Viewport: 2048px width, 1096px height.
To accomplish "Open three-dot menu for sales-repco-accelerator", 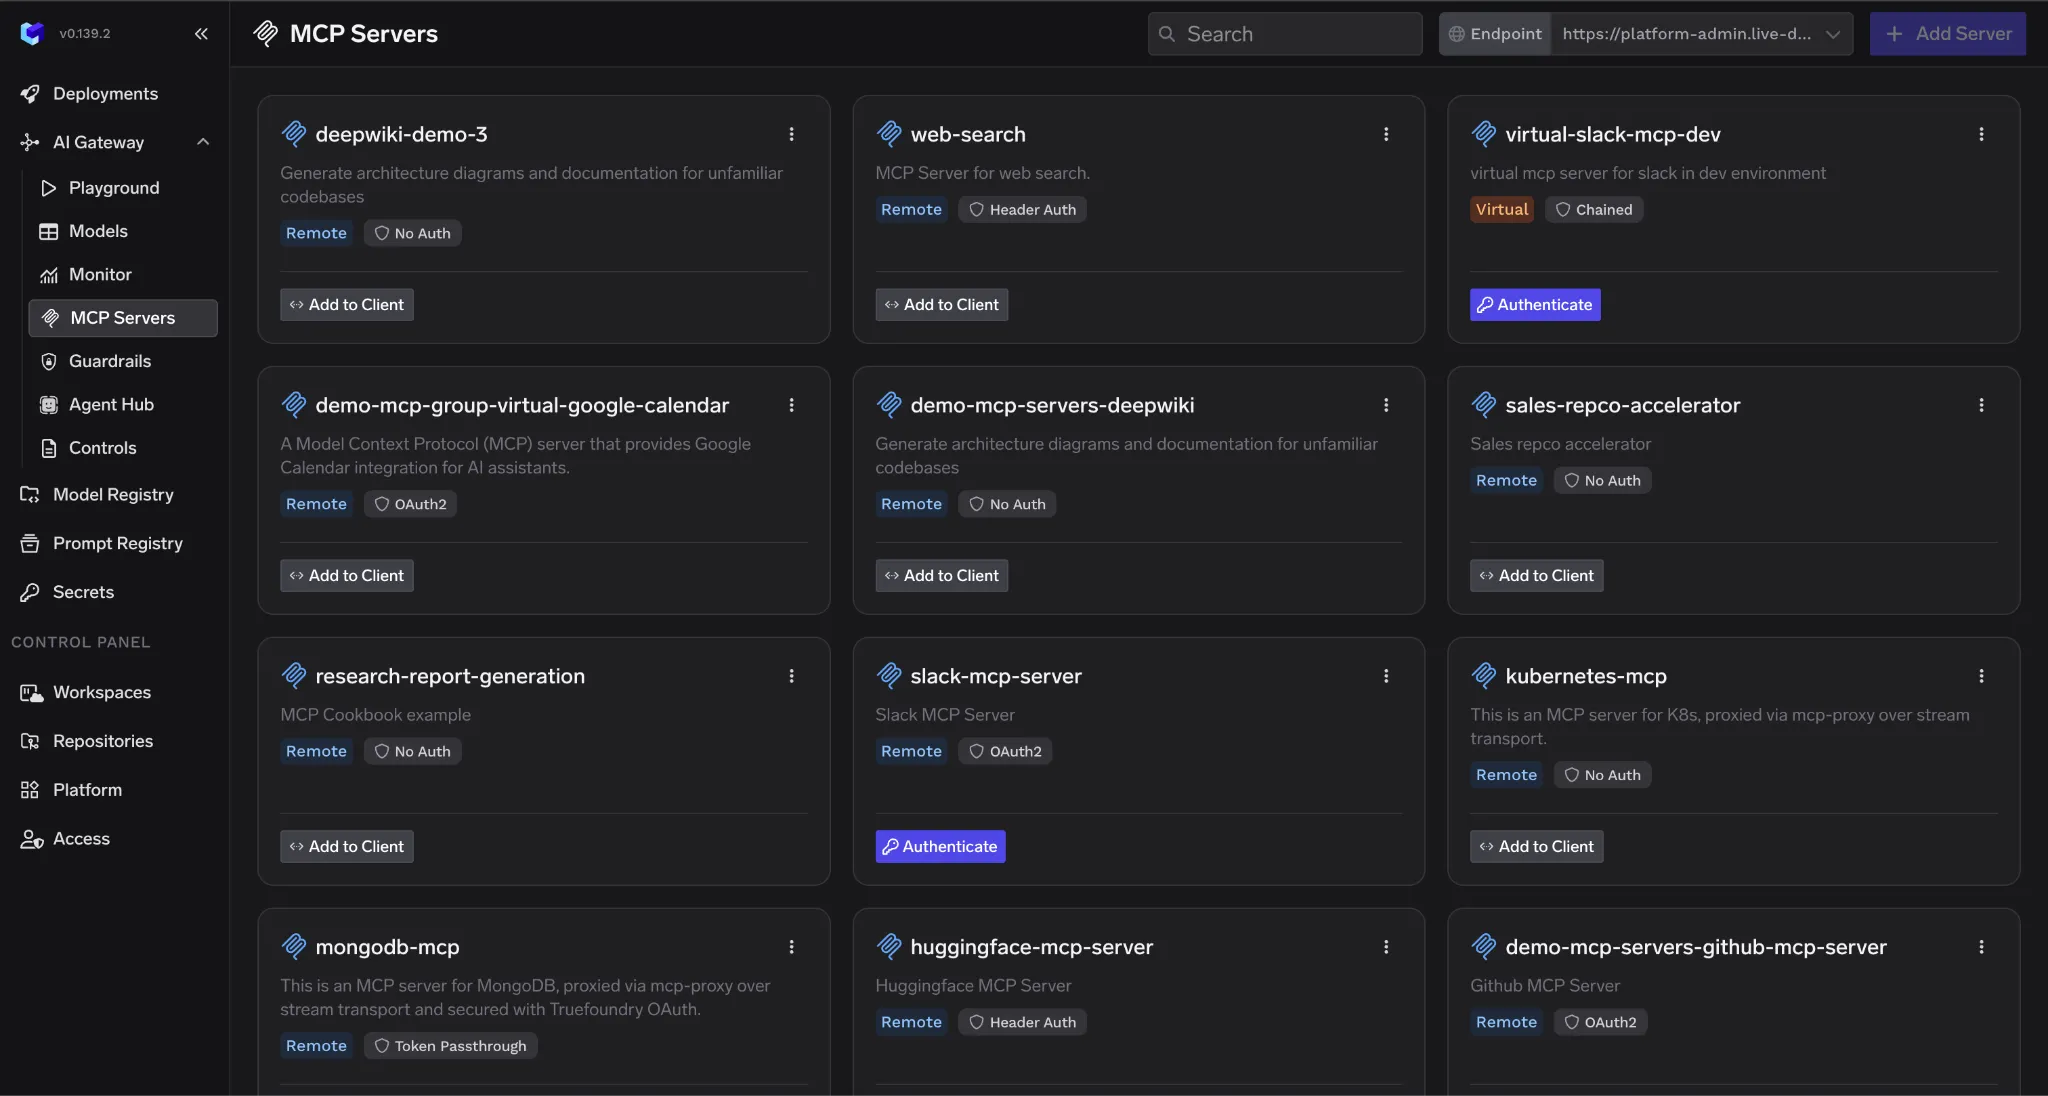I will [x=1981, y=405].
